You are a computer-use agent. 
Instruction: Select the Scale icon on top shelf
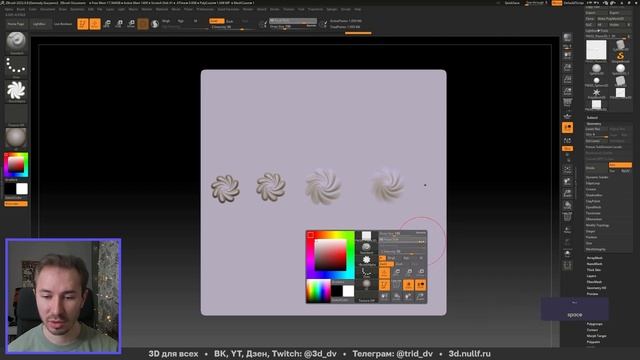pyautogui.click(x=119, y=24)
